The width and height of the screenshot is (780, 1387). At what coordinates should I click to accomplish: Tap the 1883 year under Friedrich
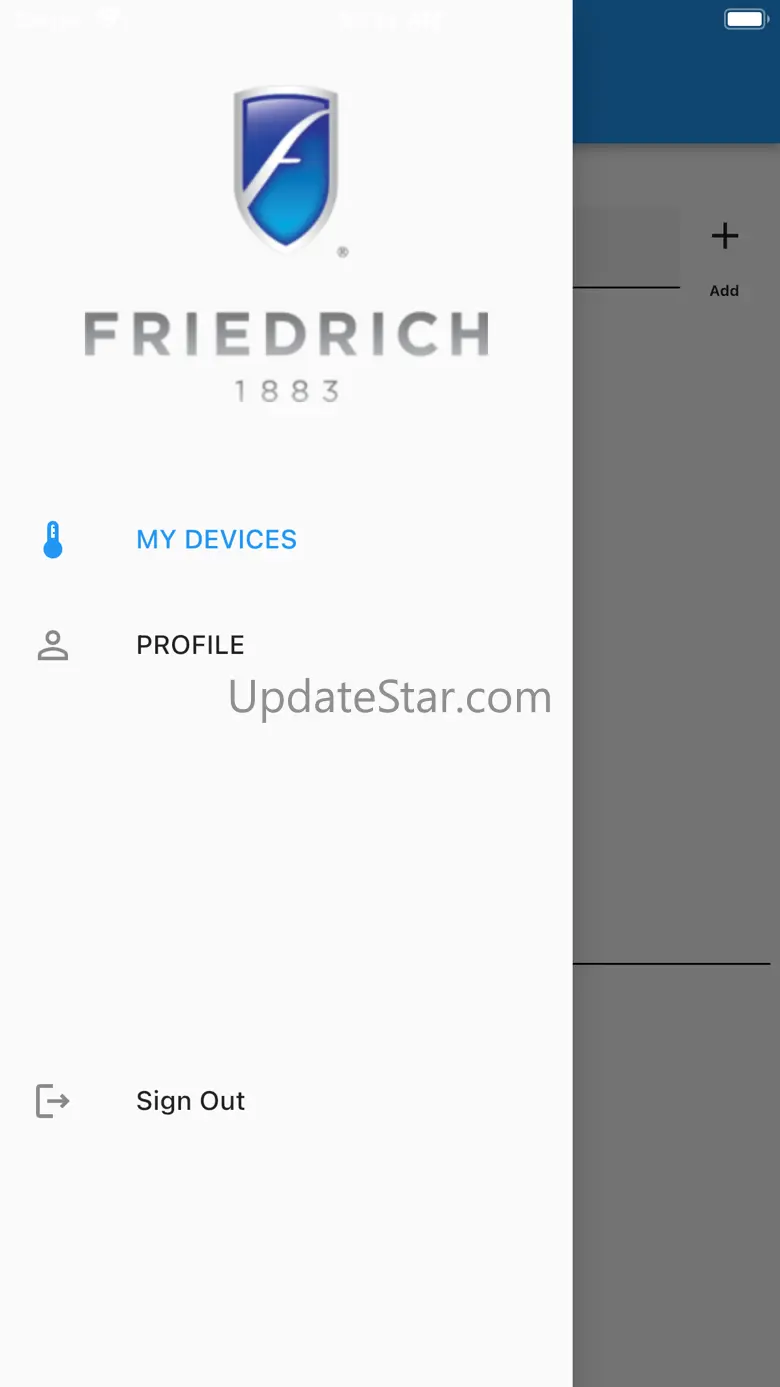pos(287,391)
